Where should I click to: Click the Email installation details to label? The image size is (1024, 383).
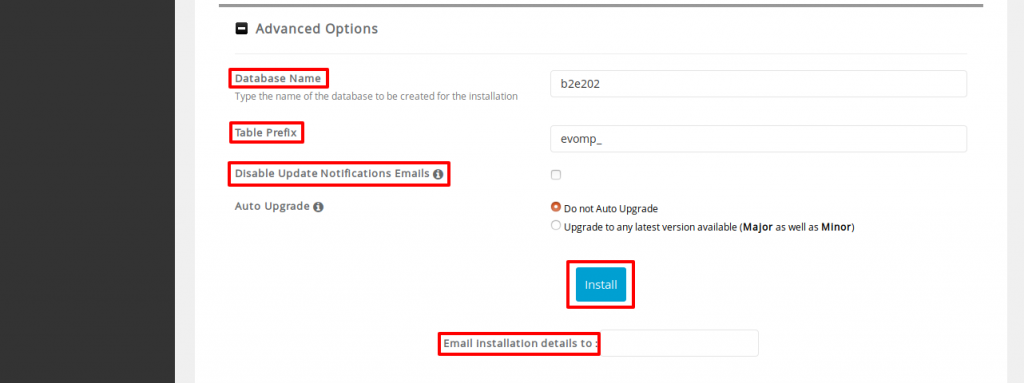pyautogui.click(x=520, y=343)
